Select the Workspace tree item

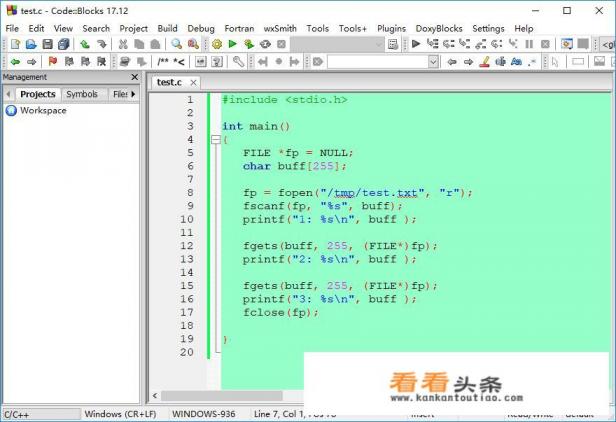[x=43, y=110]
